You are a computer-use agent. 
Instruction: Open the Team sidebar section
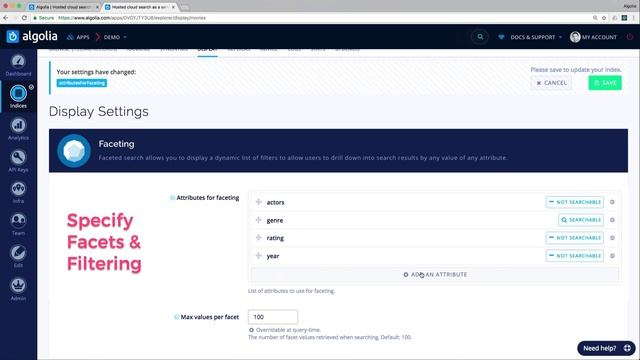(x=18, y=224)
